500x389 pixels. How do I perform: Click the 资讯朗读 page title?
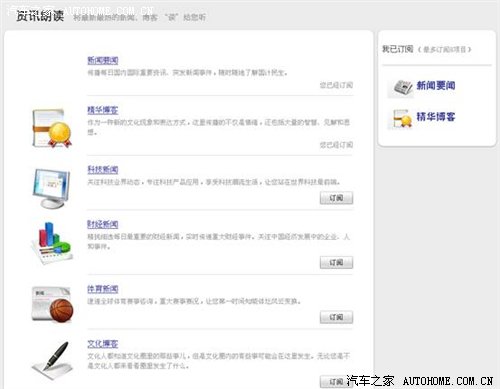40,16
